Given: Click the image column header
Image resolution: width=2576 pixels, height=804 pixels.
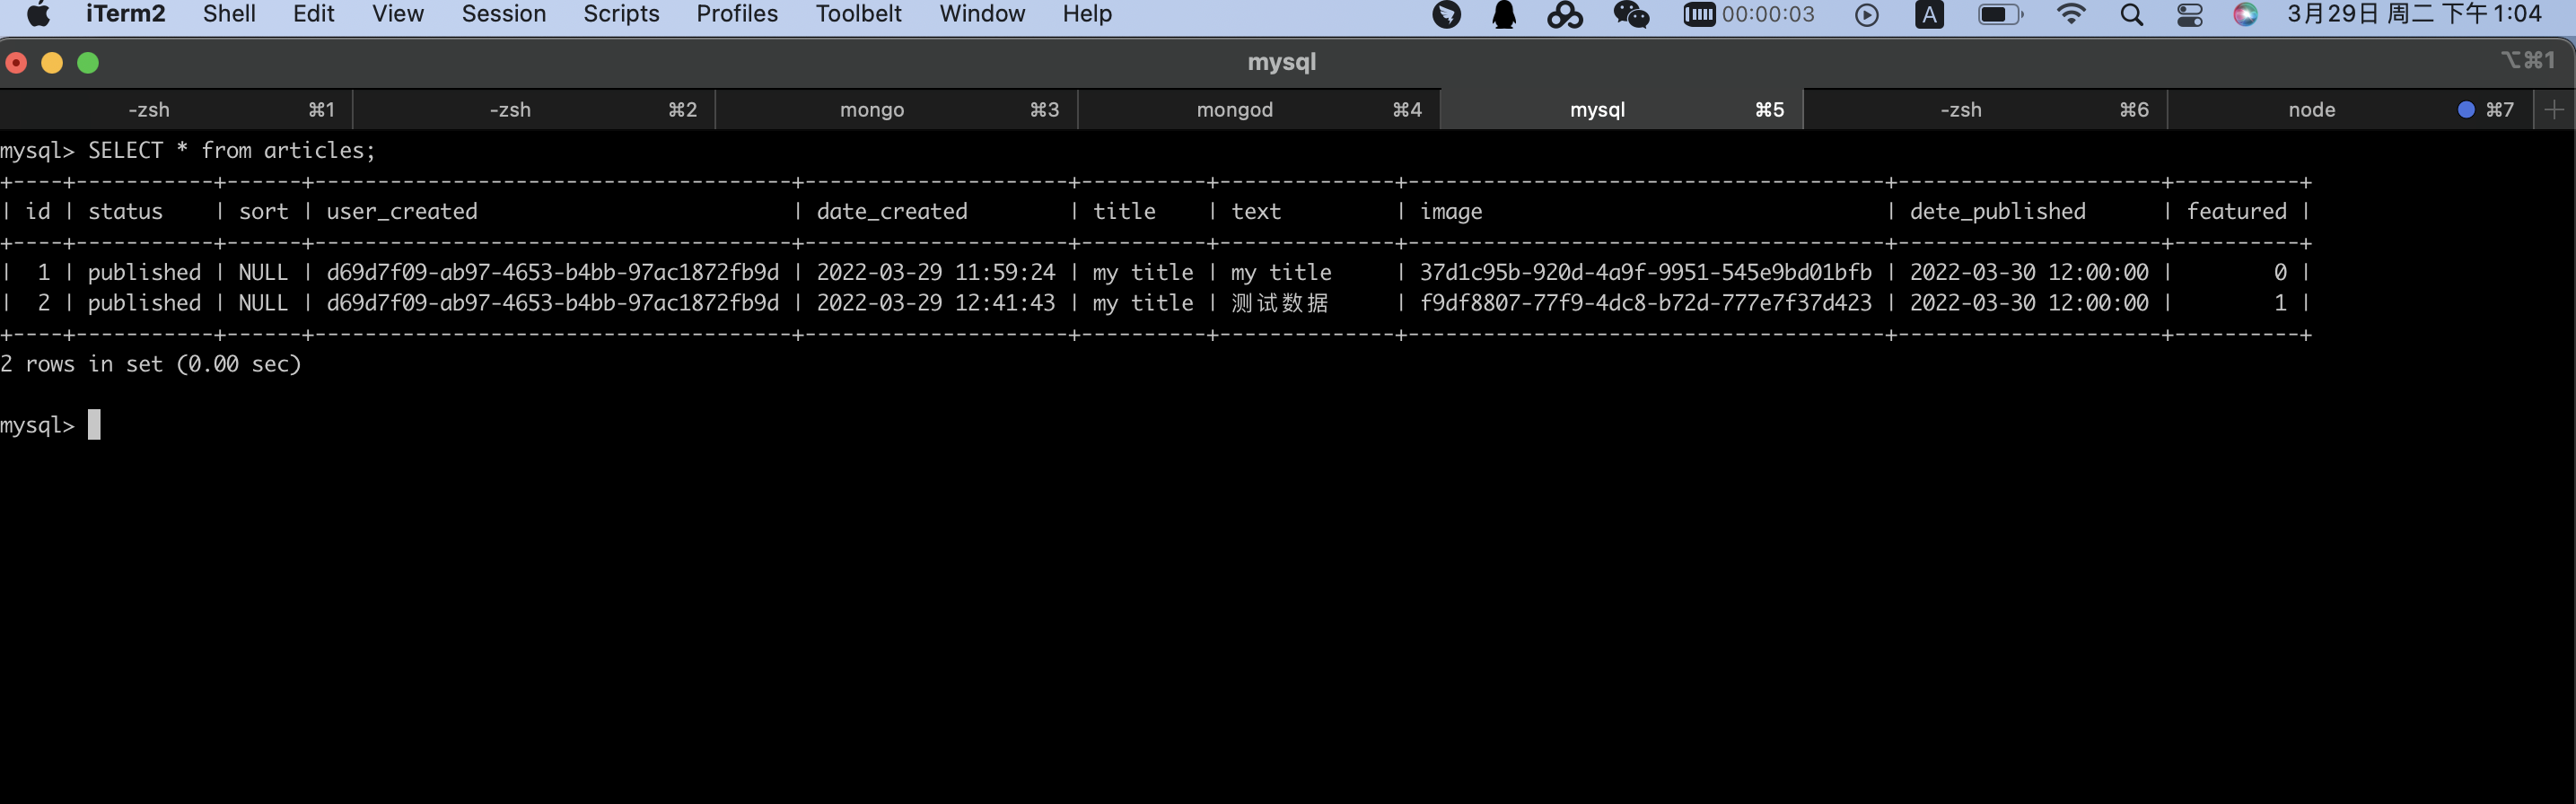Looking at the screenshot, I should point(1451,212).
